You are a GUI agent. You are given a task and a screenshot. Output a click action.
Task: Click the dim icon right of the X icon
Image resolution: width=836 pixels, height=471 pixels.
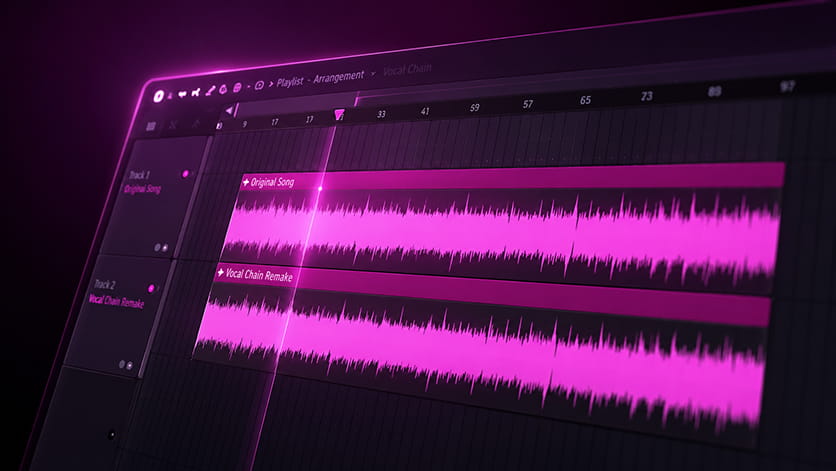tap(196, 123)
